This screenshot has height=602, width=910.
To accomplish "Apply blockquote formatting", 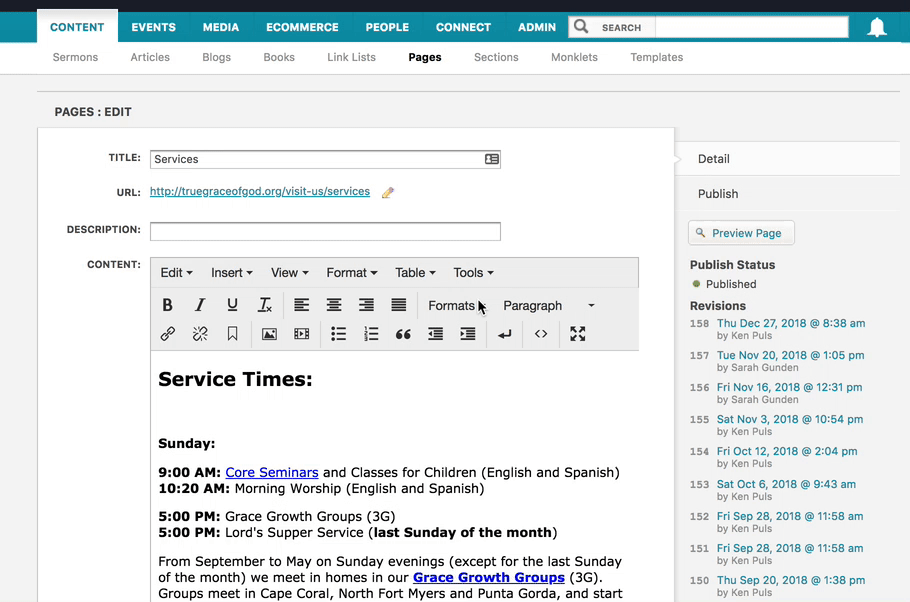I will (x=403, y=334).
